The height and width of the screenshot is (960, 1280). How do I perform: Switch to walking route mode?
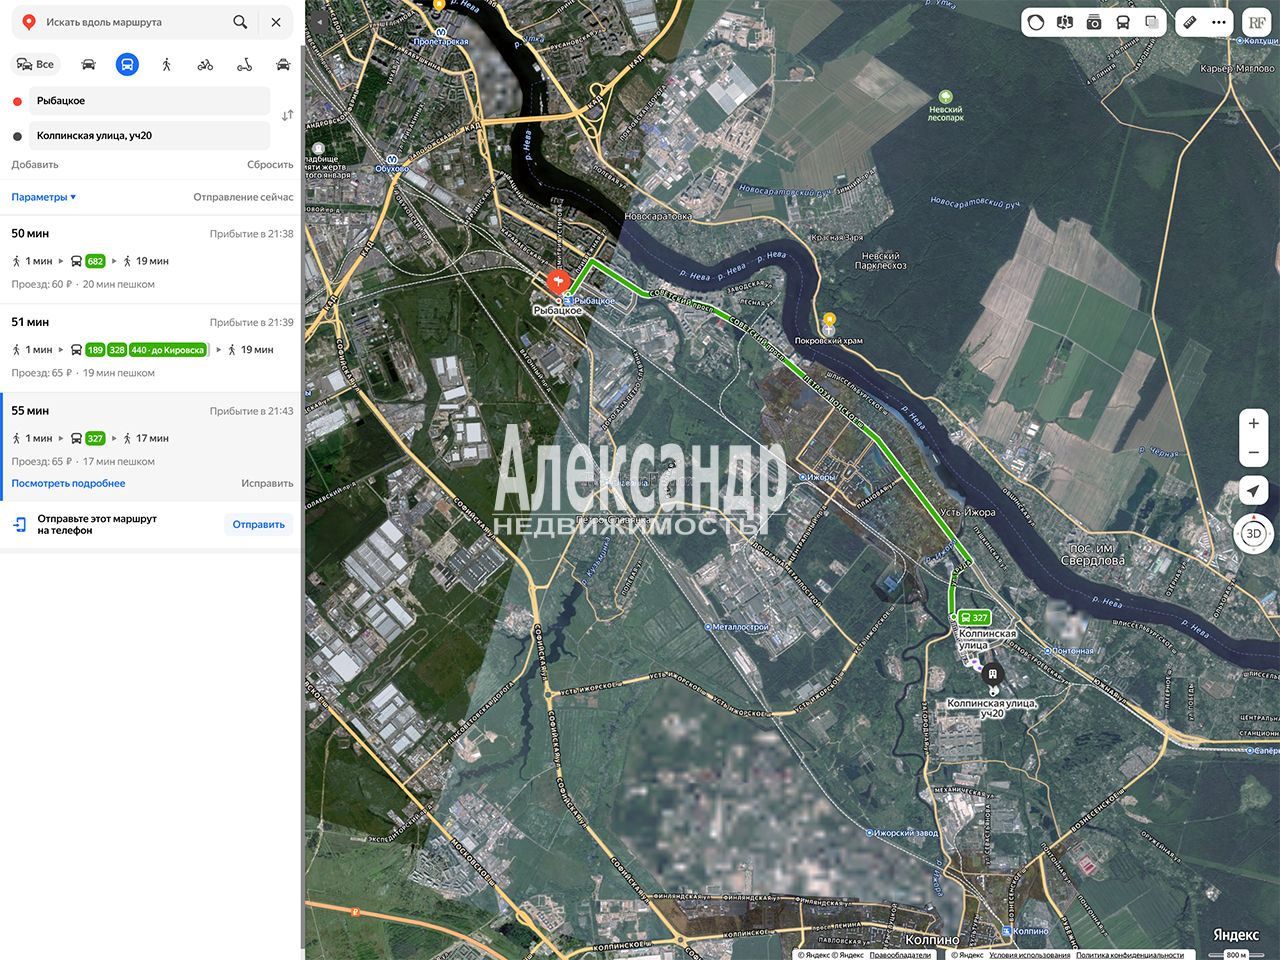pos(166,64)
